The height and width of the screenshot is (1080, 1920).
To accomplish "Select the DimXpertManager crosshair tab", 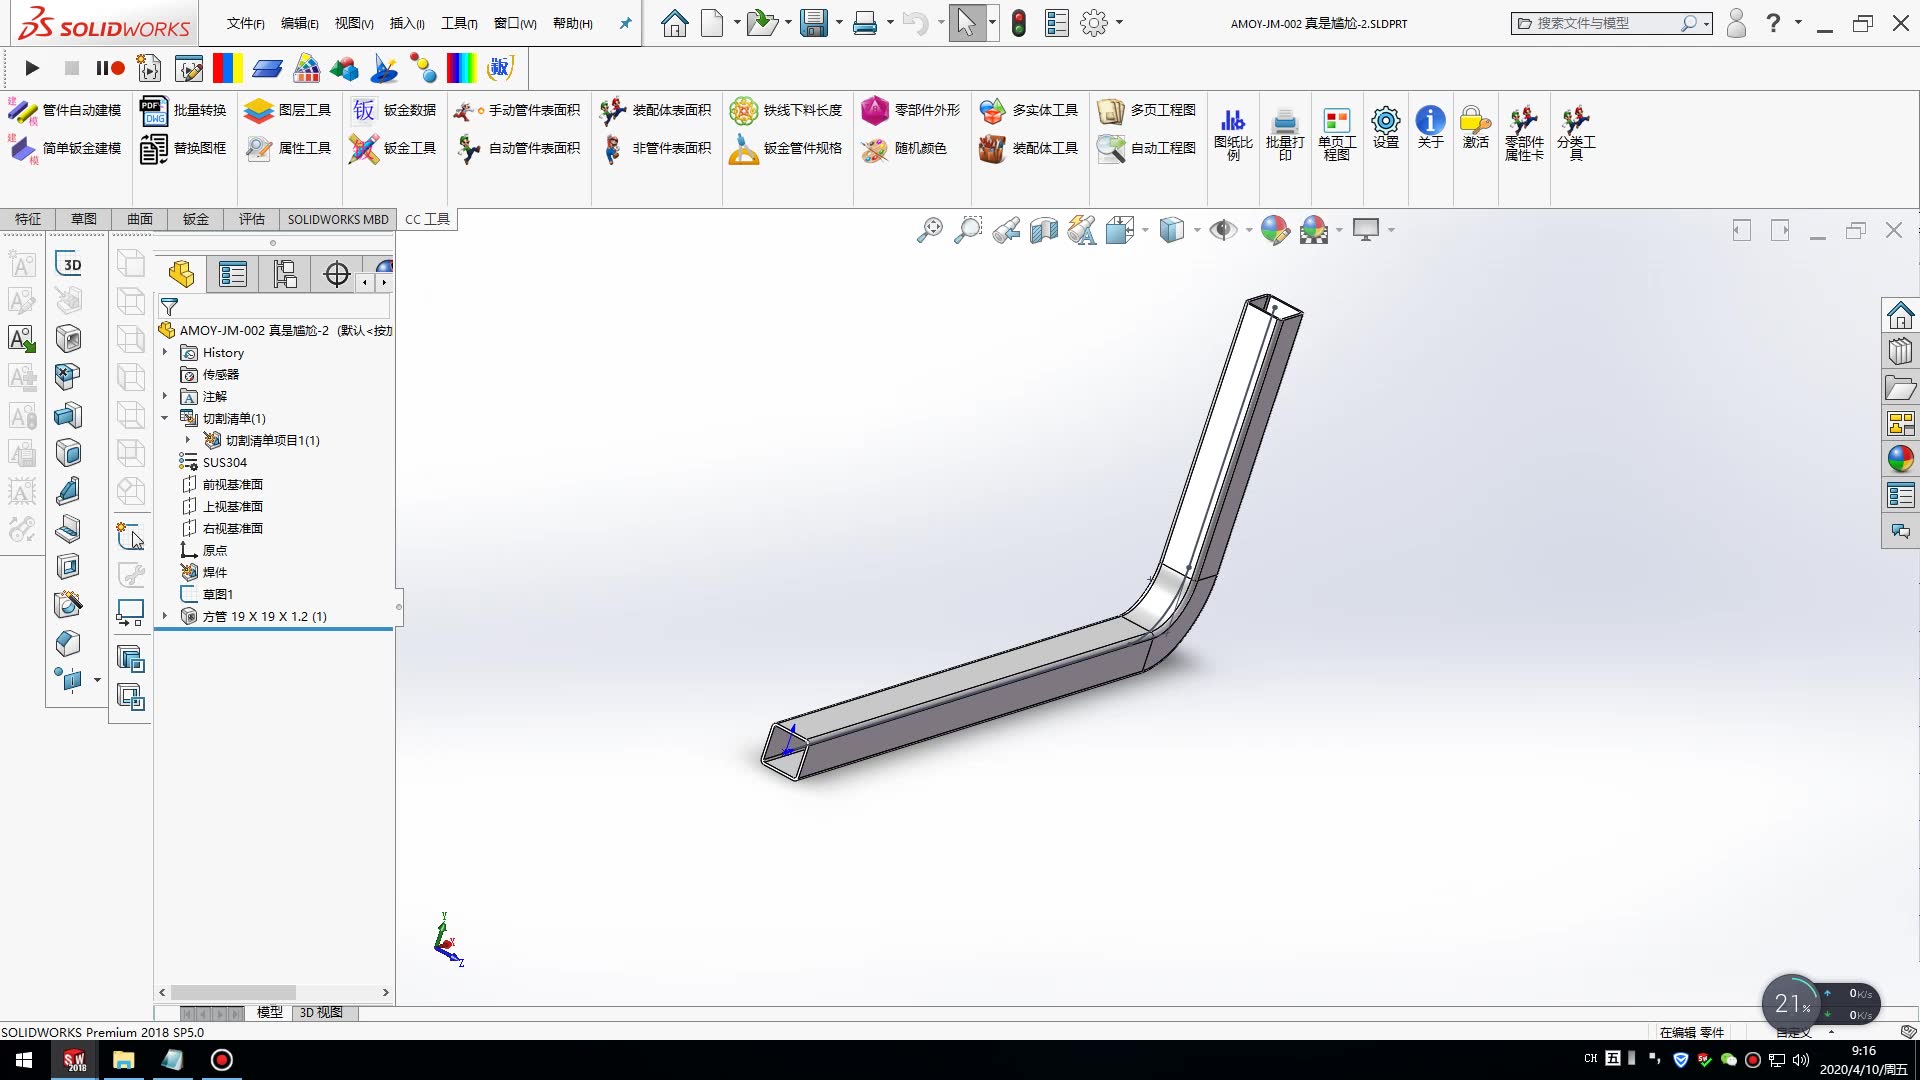I will [337, 274].
